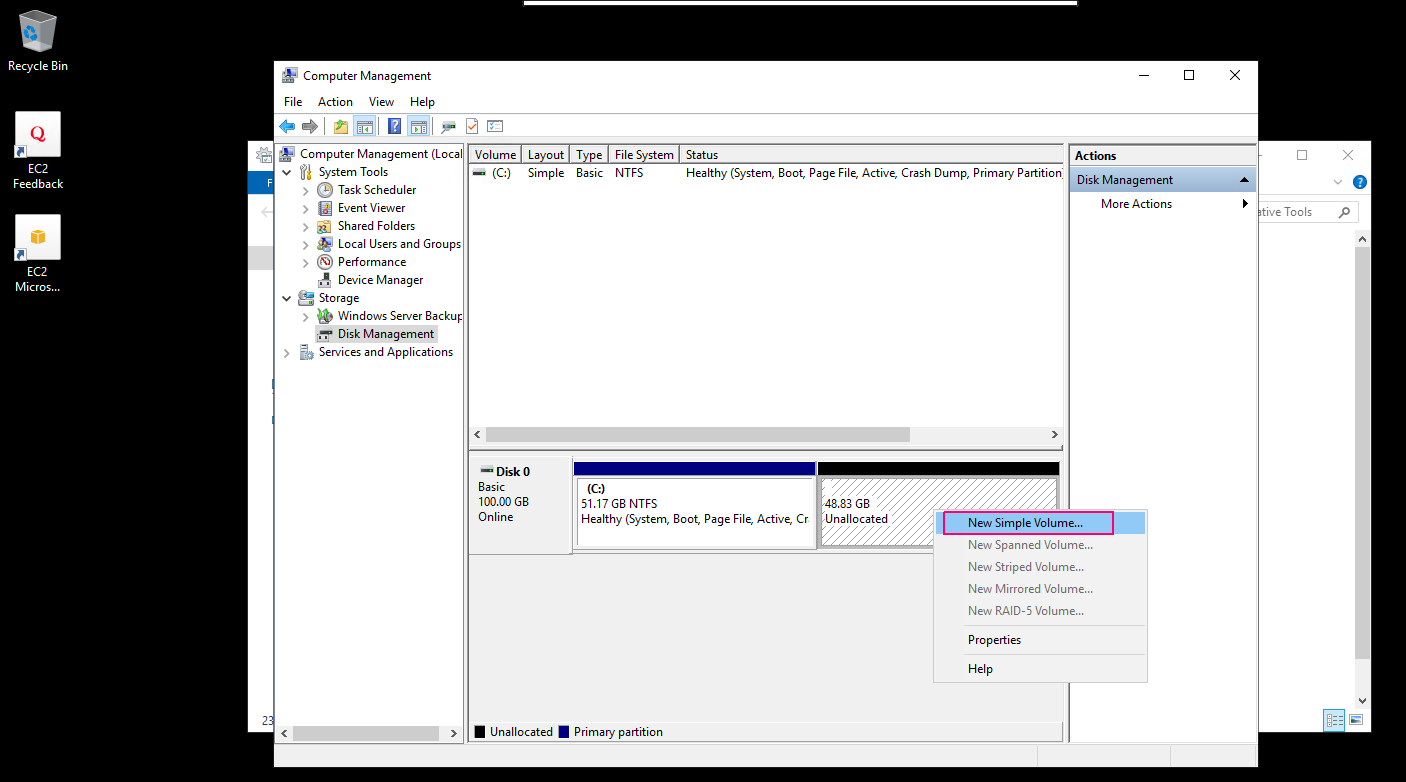1406x782 pixels.
Task: Click the Computer Management title bar icon
Action: tap(289, 76)
